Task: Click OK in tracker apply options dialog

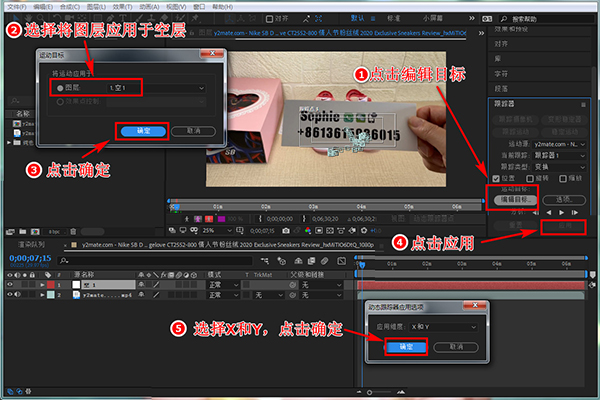Action: coord(406,347)
